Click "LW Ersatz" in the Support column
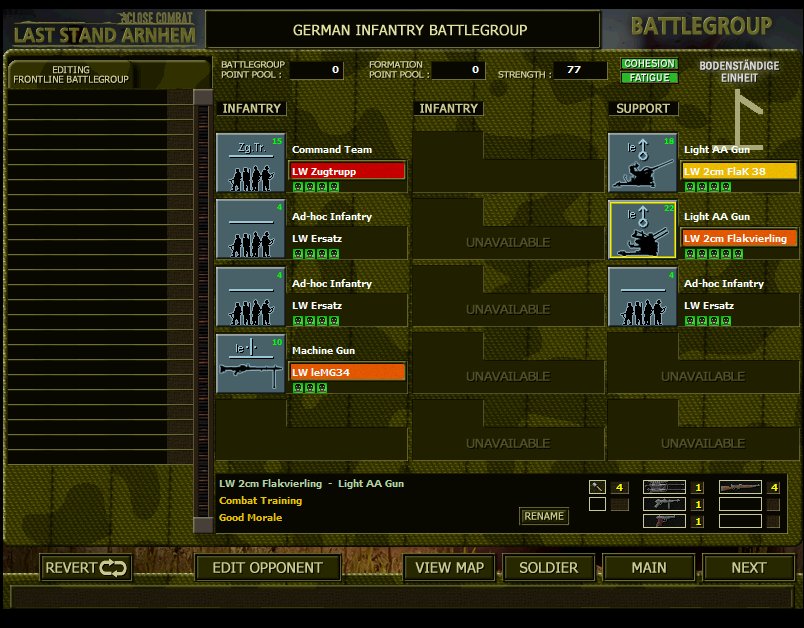Screen dimensions: 804x628 tap(709, 306)
